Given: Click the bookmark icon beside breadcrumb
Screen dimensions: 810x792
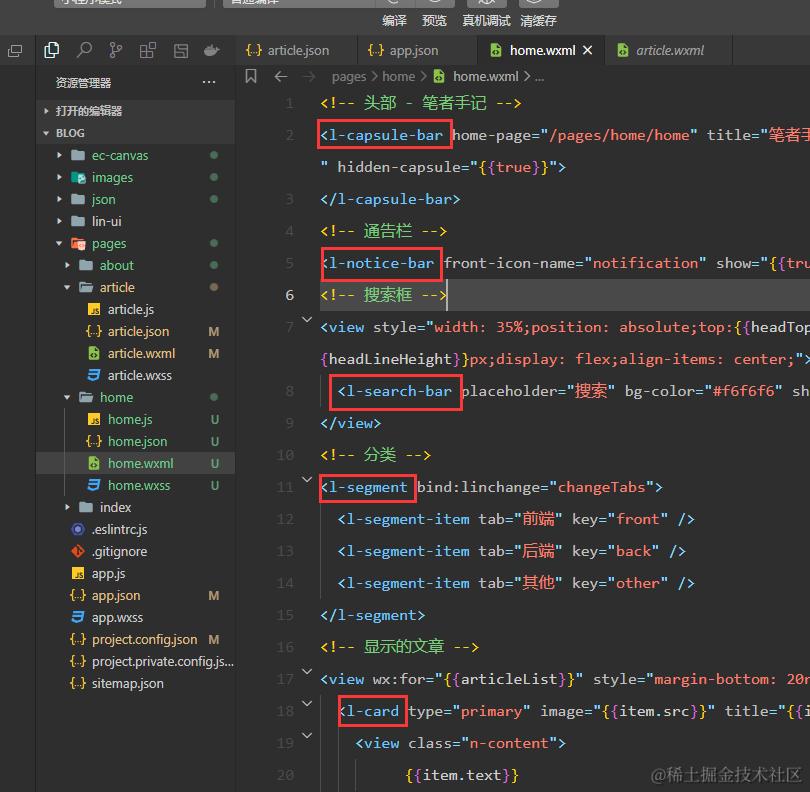Looking at the screenshot, I should (x=251, y=76).
